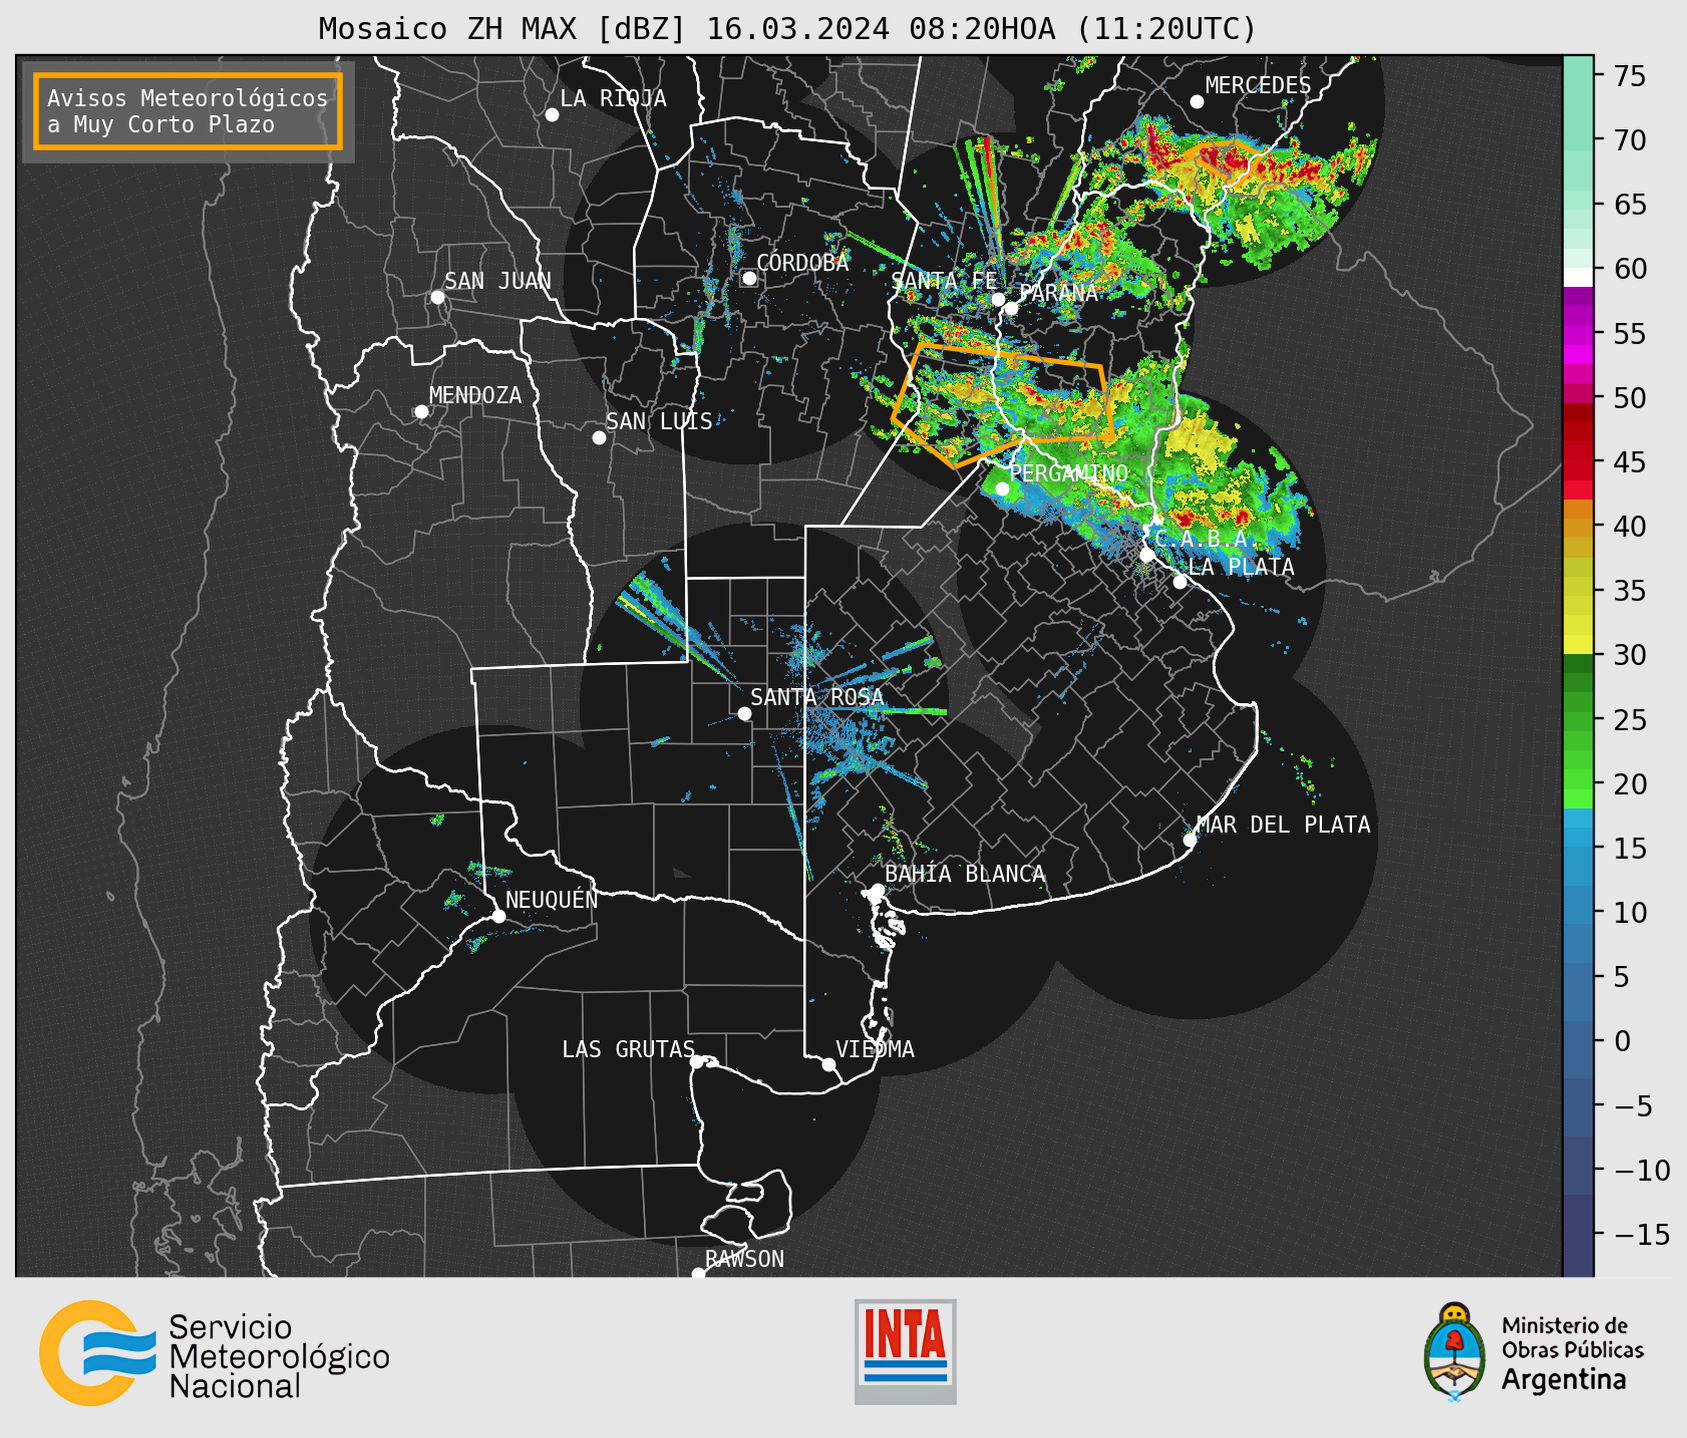Click the Mendoza city marker dot
This screenshot has width=1687, height=1438.
421,412
